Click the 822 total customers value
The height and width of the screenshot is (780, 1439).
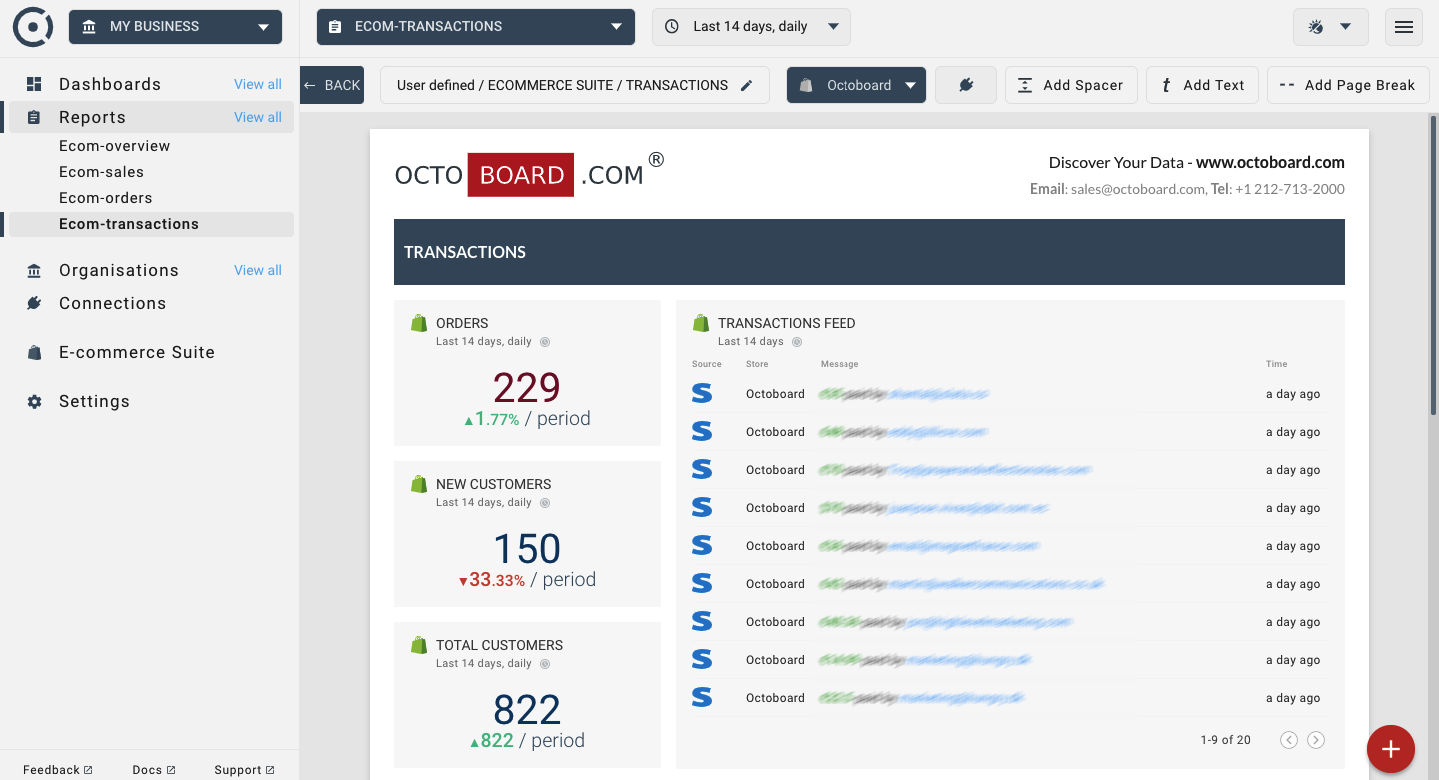click(x=527, y=710)
